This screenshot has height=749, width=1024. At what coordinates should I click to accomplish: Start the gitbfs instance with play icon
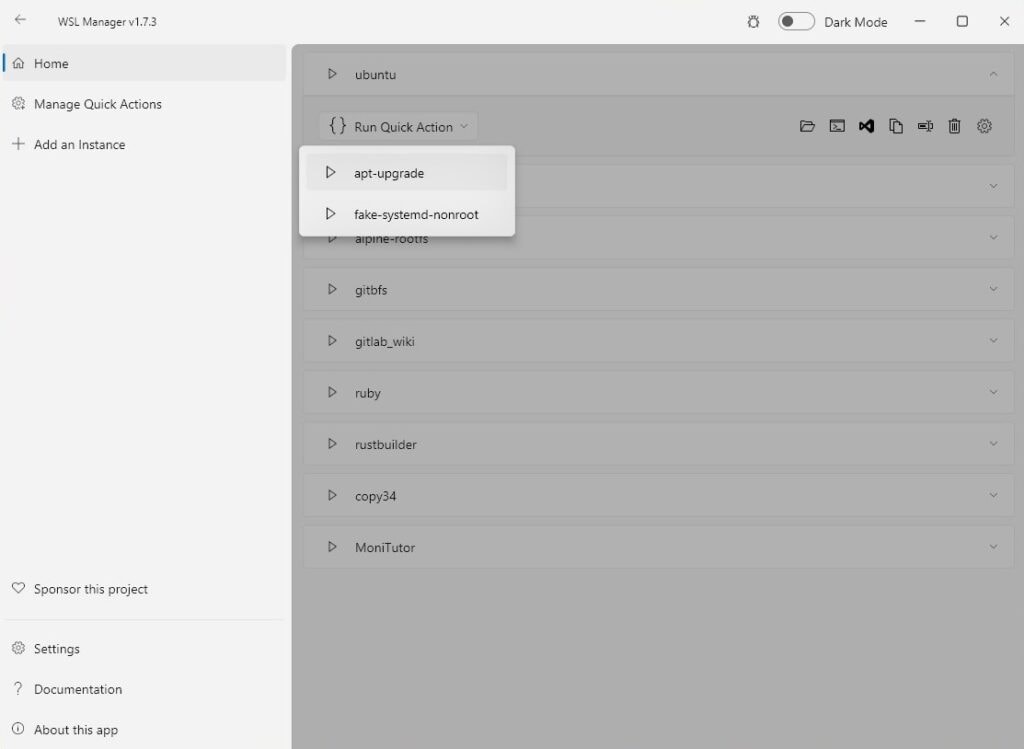click(x=333, y=290)
